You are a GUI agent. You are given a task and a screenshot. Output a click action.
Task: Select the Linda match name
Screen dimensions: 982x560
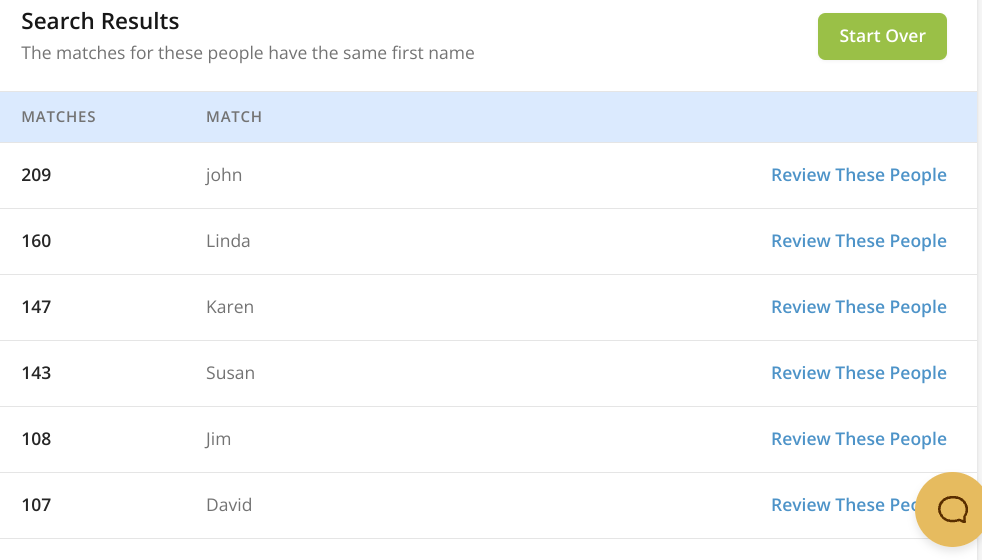228,241
